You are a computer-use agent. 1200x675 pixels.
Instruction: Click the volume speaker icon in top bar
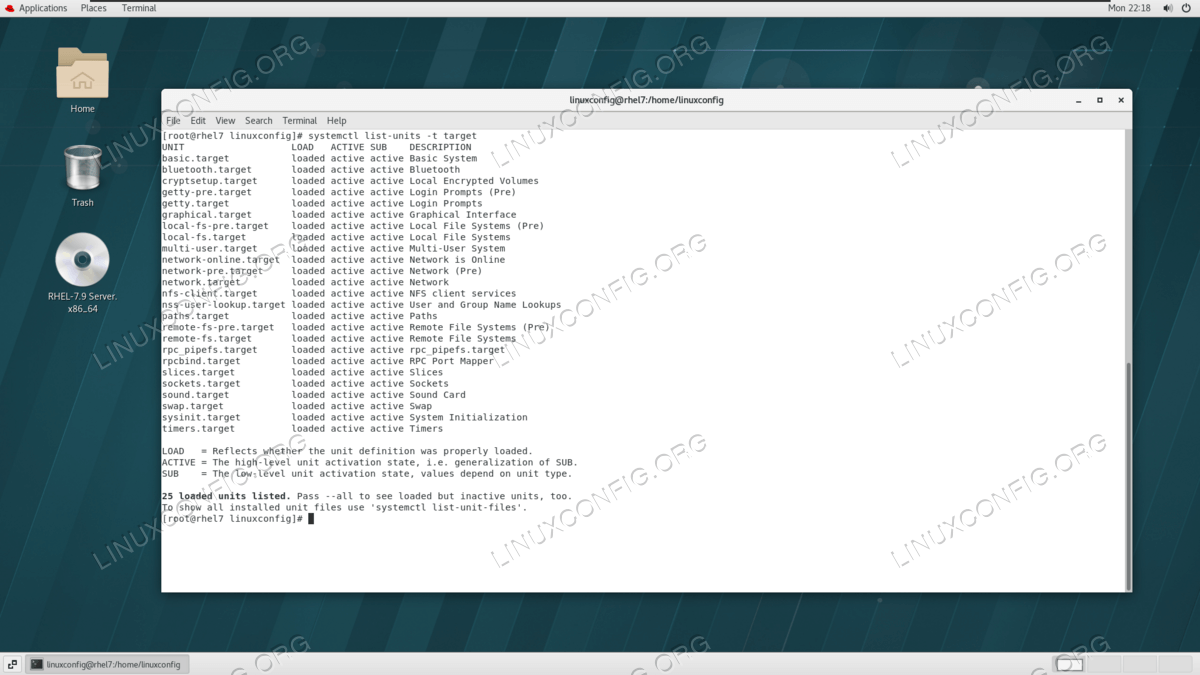(1169, 8)
